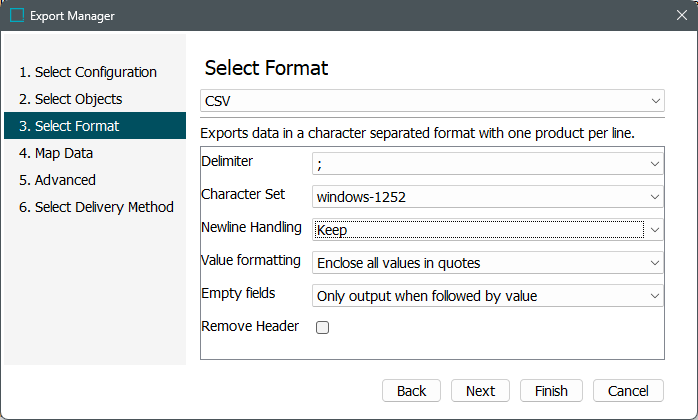The image size is (698, 420).
Task: Close the Export Manager dialog
Action: point(680,16)
